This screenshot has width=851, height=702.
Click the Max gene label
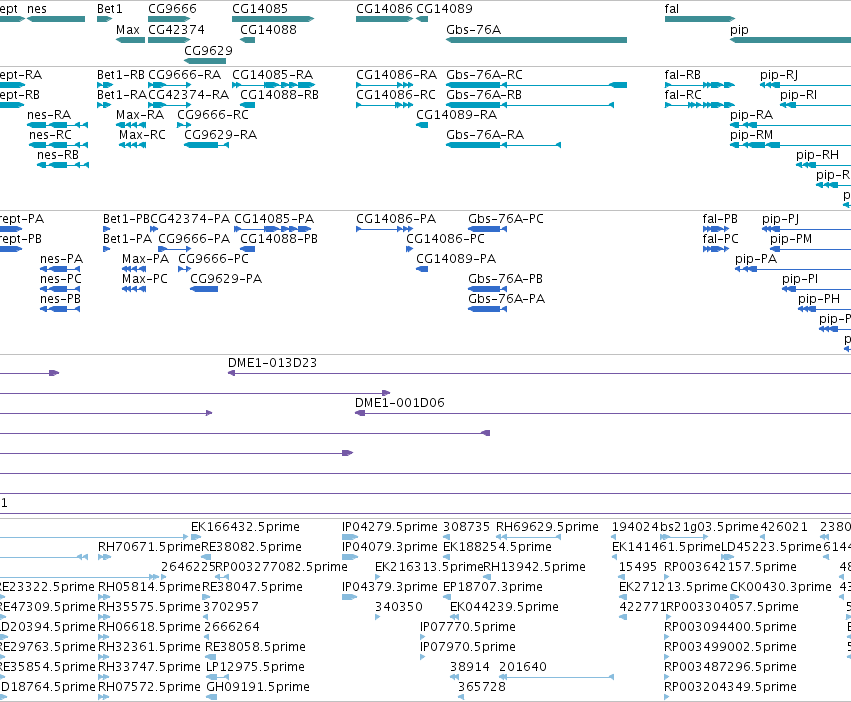tap(128, 30)
